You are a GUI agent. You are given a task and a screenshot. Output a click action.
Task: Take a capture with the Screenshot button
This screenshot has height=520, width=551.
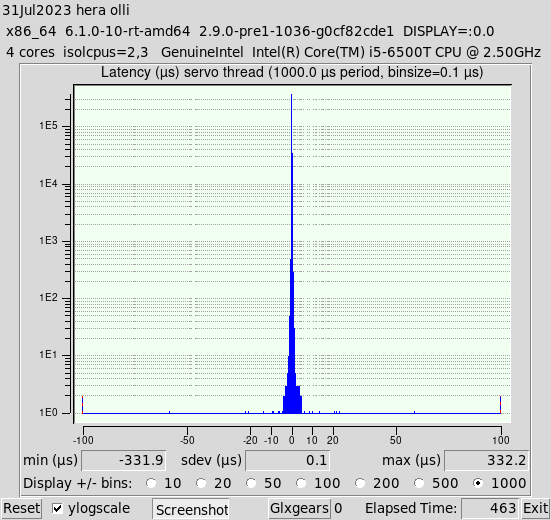point(191,509)
